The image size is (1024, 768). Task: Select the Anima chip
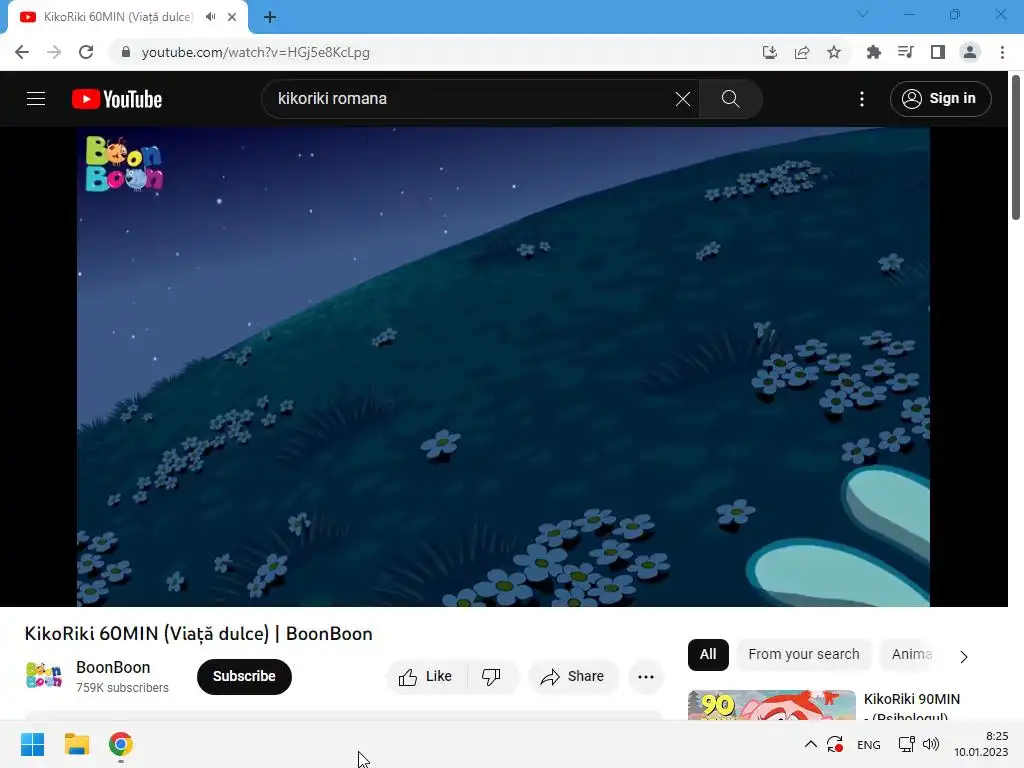tap(912, 654)
